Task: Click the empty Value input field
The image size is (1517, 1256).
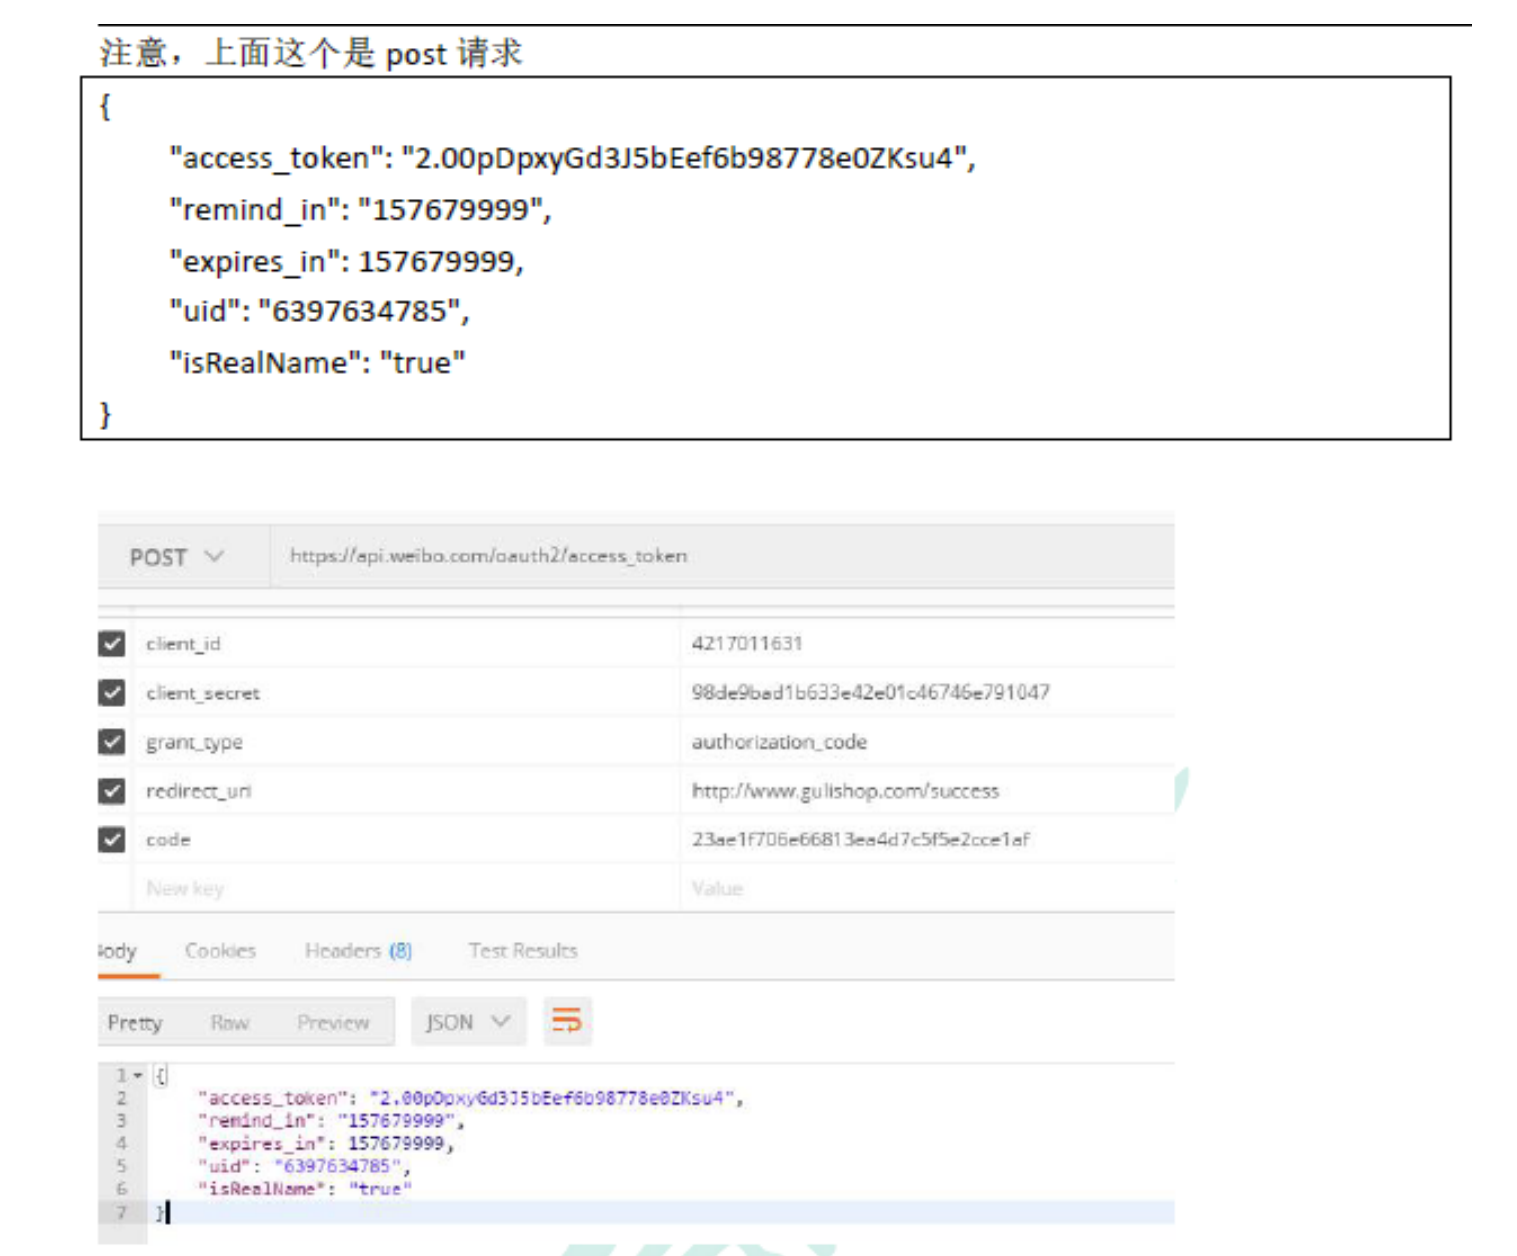Action: coord(927,888)
